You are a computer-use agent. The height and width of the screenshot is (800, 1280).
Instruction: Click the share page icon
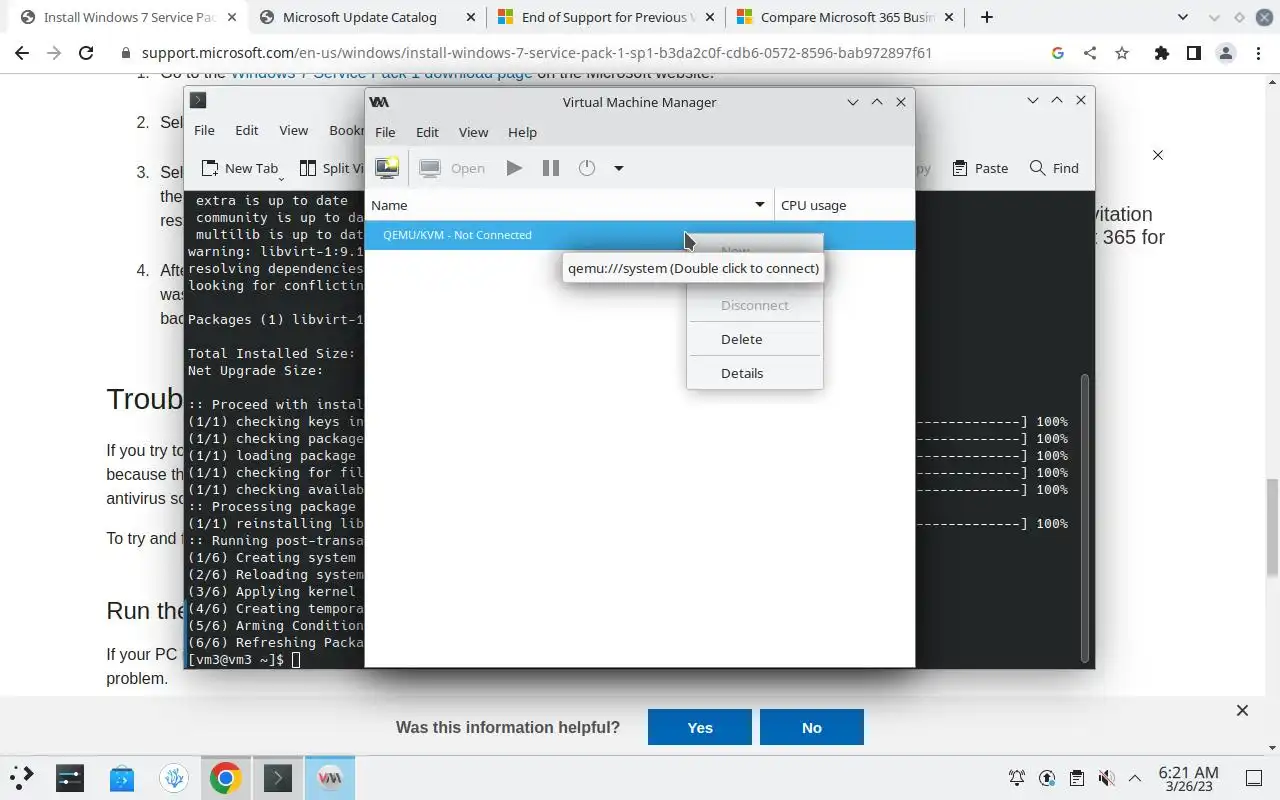(1090, 53)
